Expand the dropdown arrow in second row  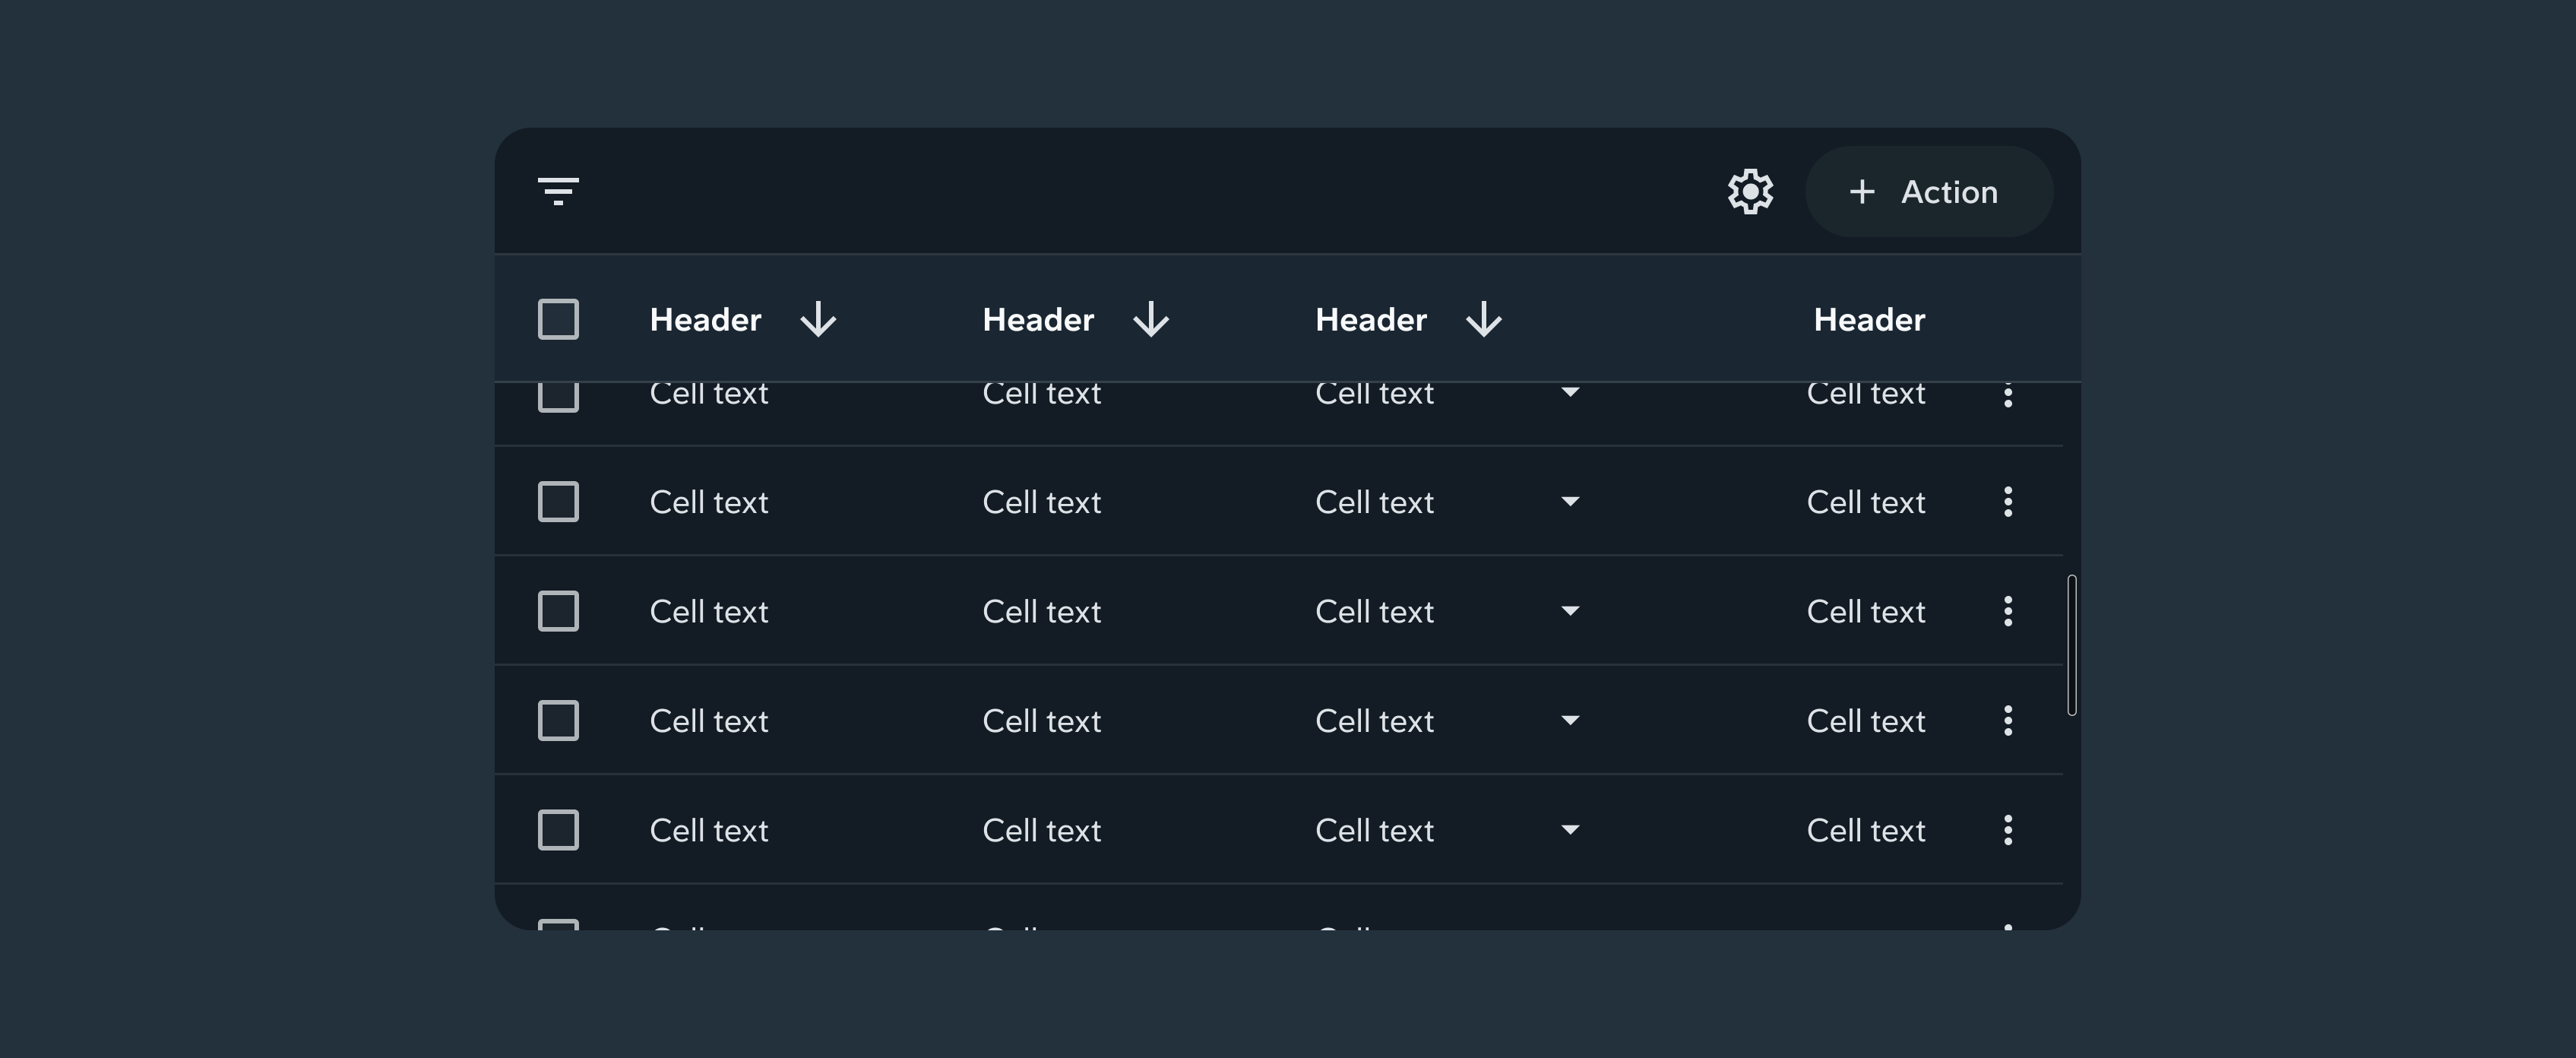coord(1570,502)
